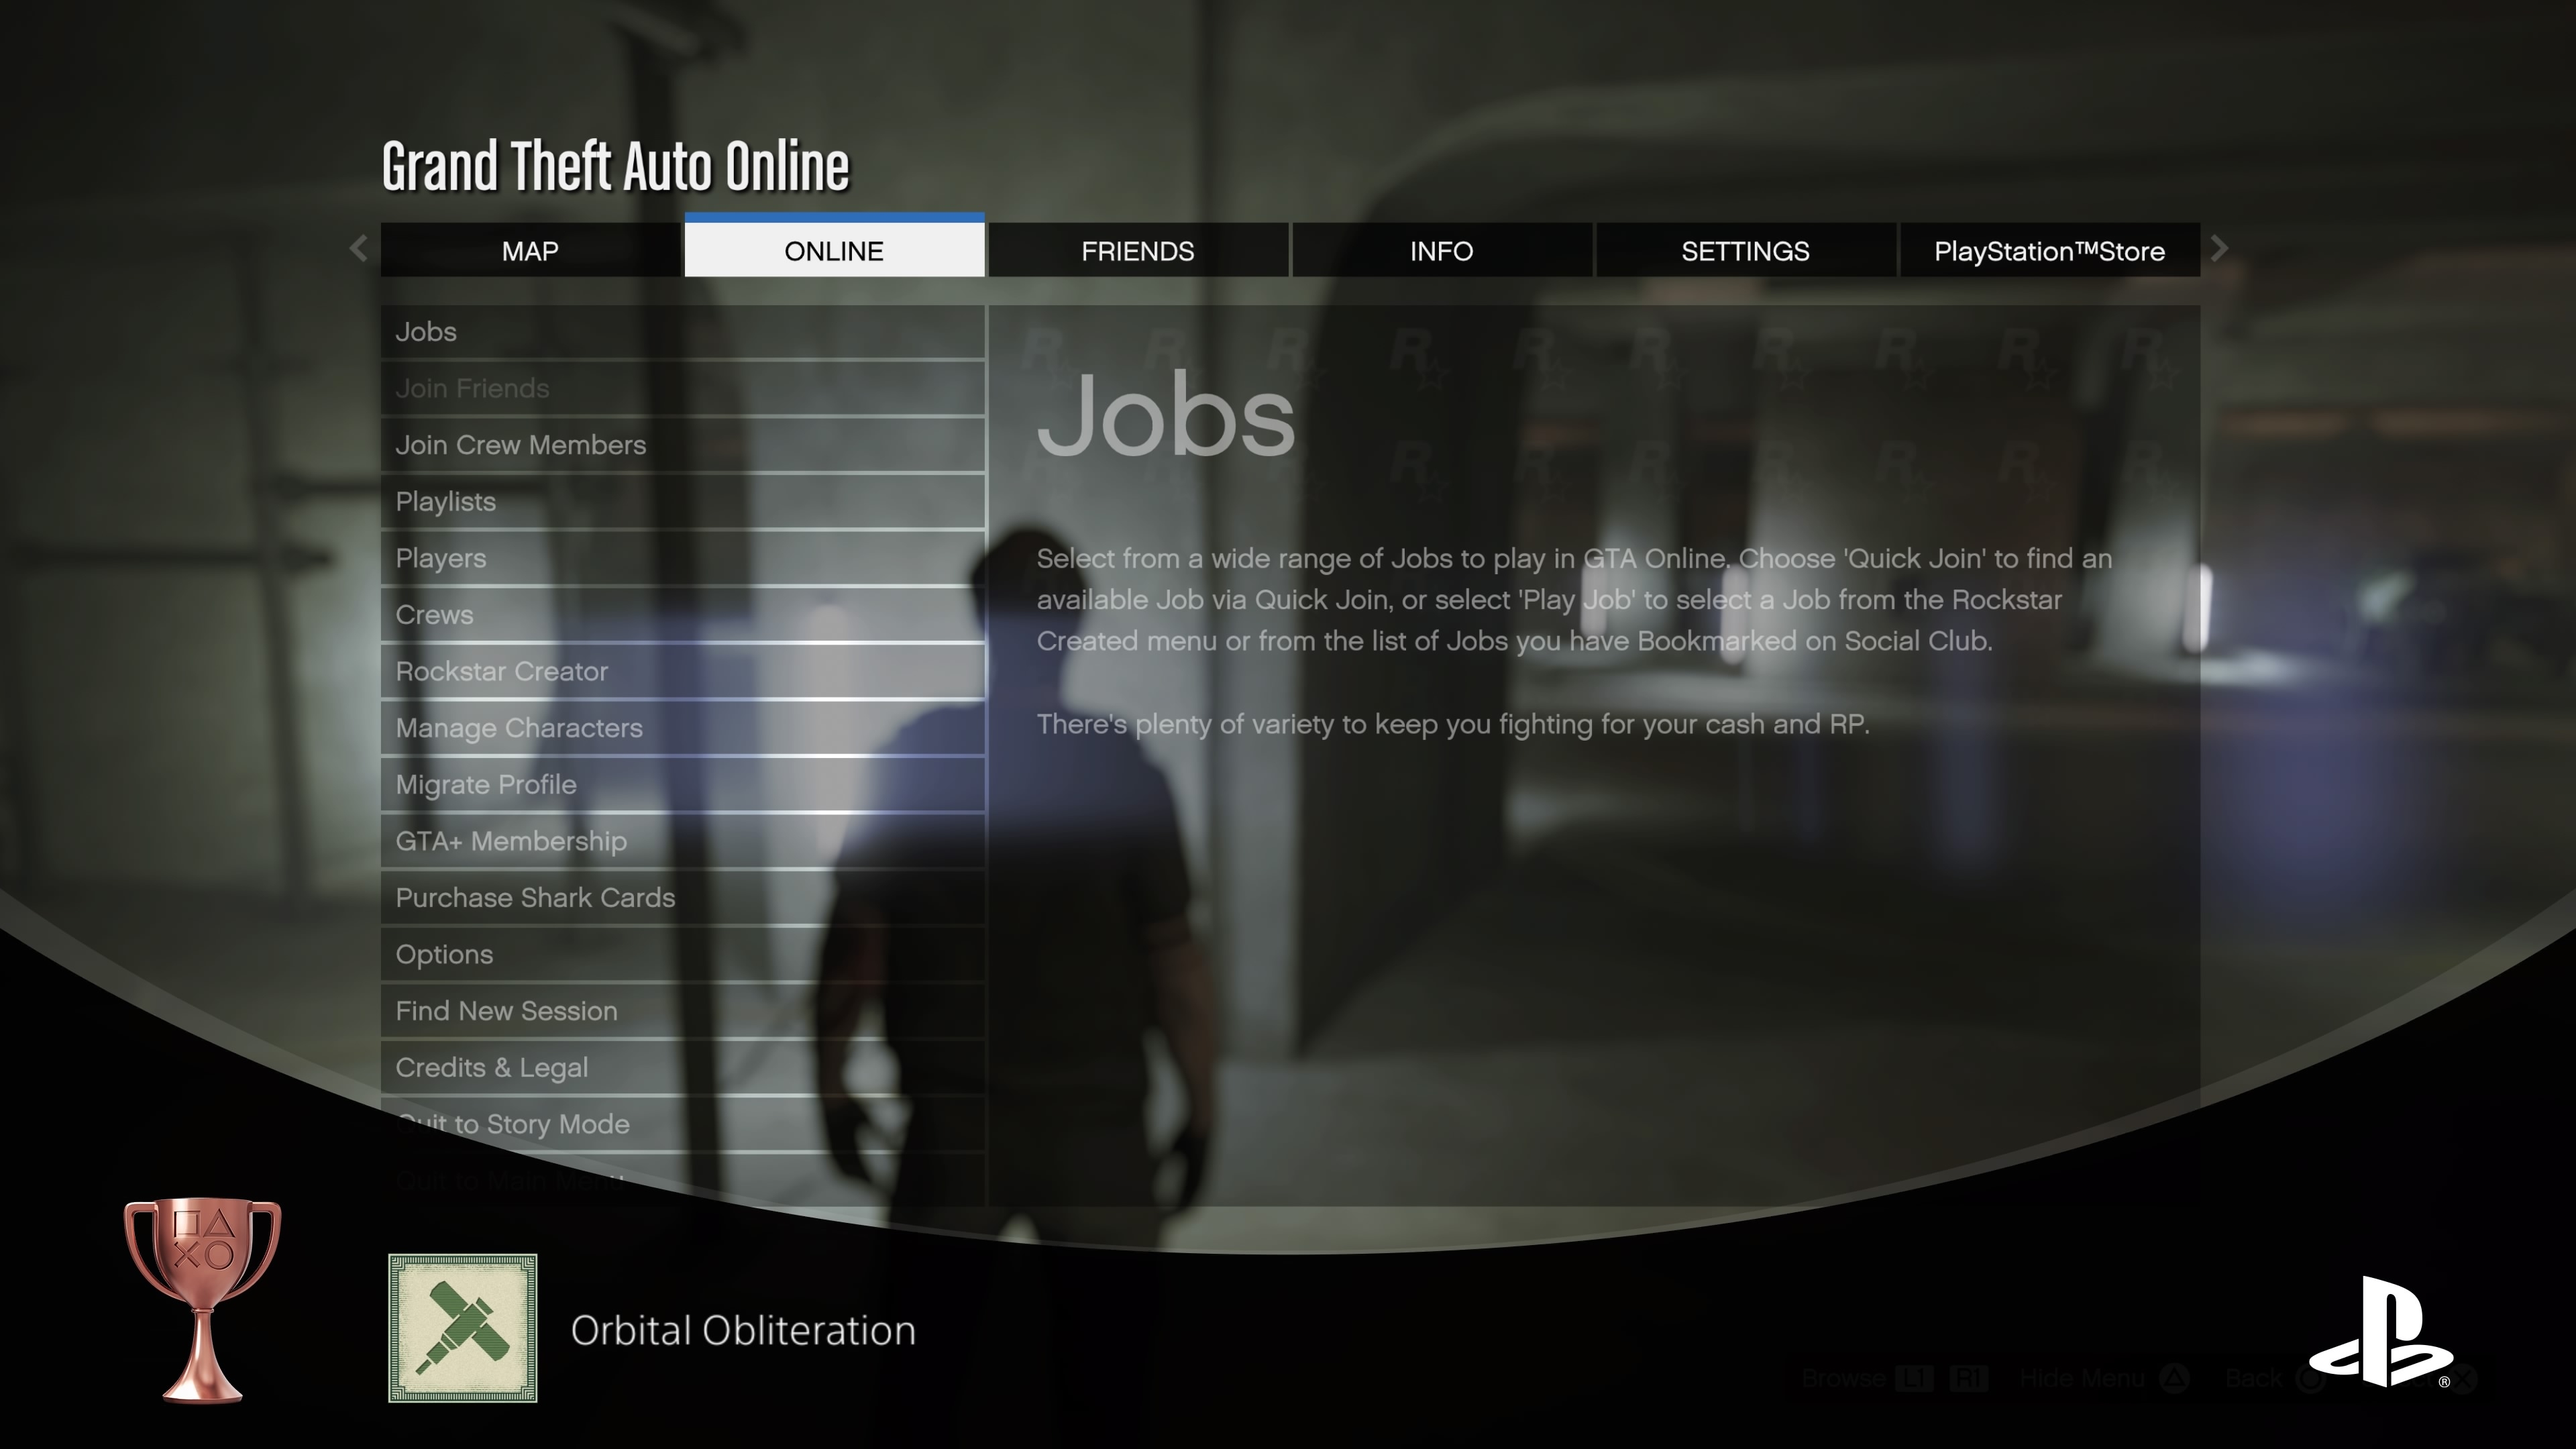The width and height of the screenshot is (2576, 1449).
Task: Click the triangle Hide Menu button icon
Action: pos(2174,1379)
